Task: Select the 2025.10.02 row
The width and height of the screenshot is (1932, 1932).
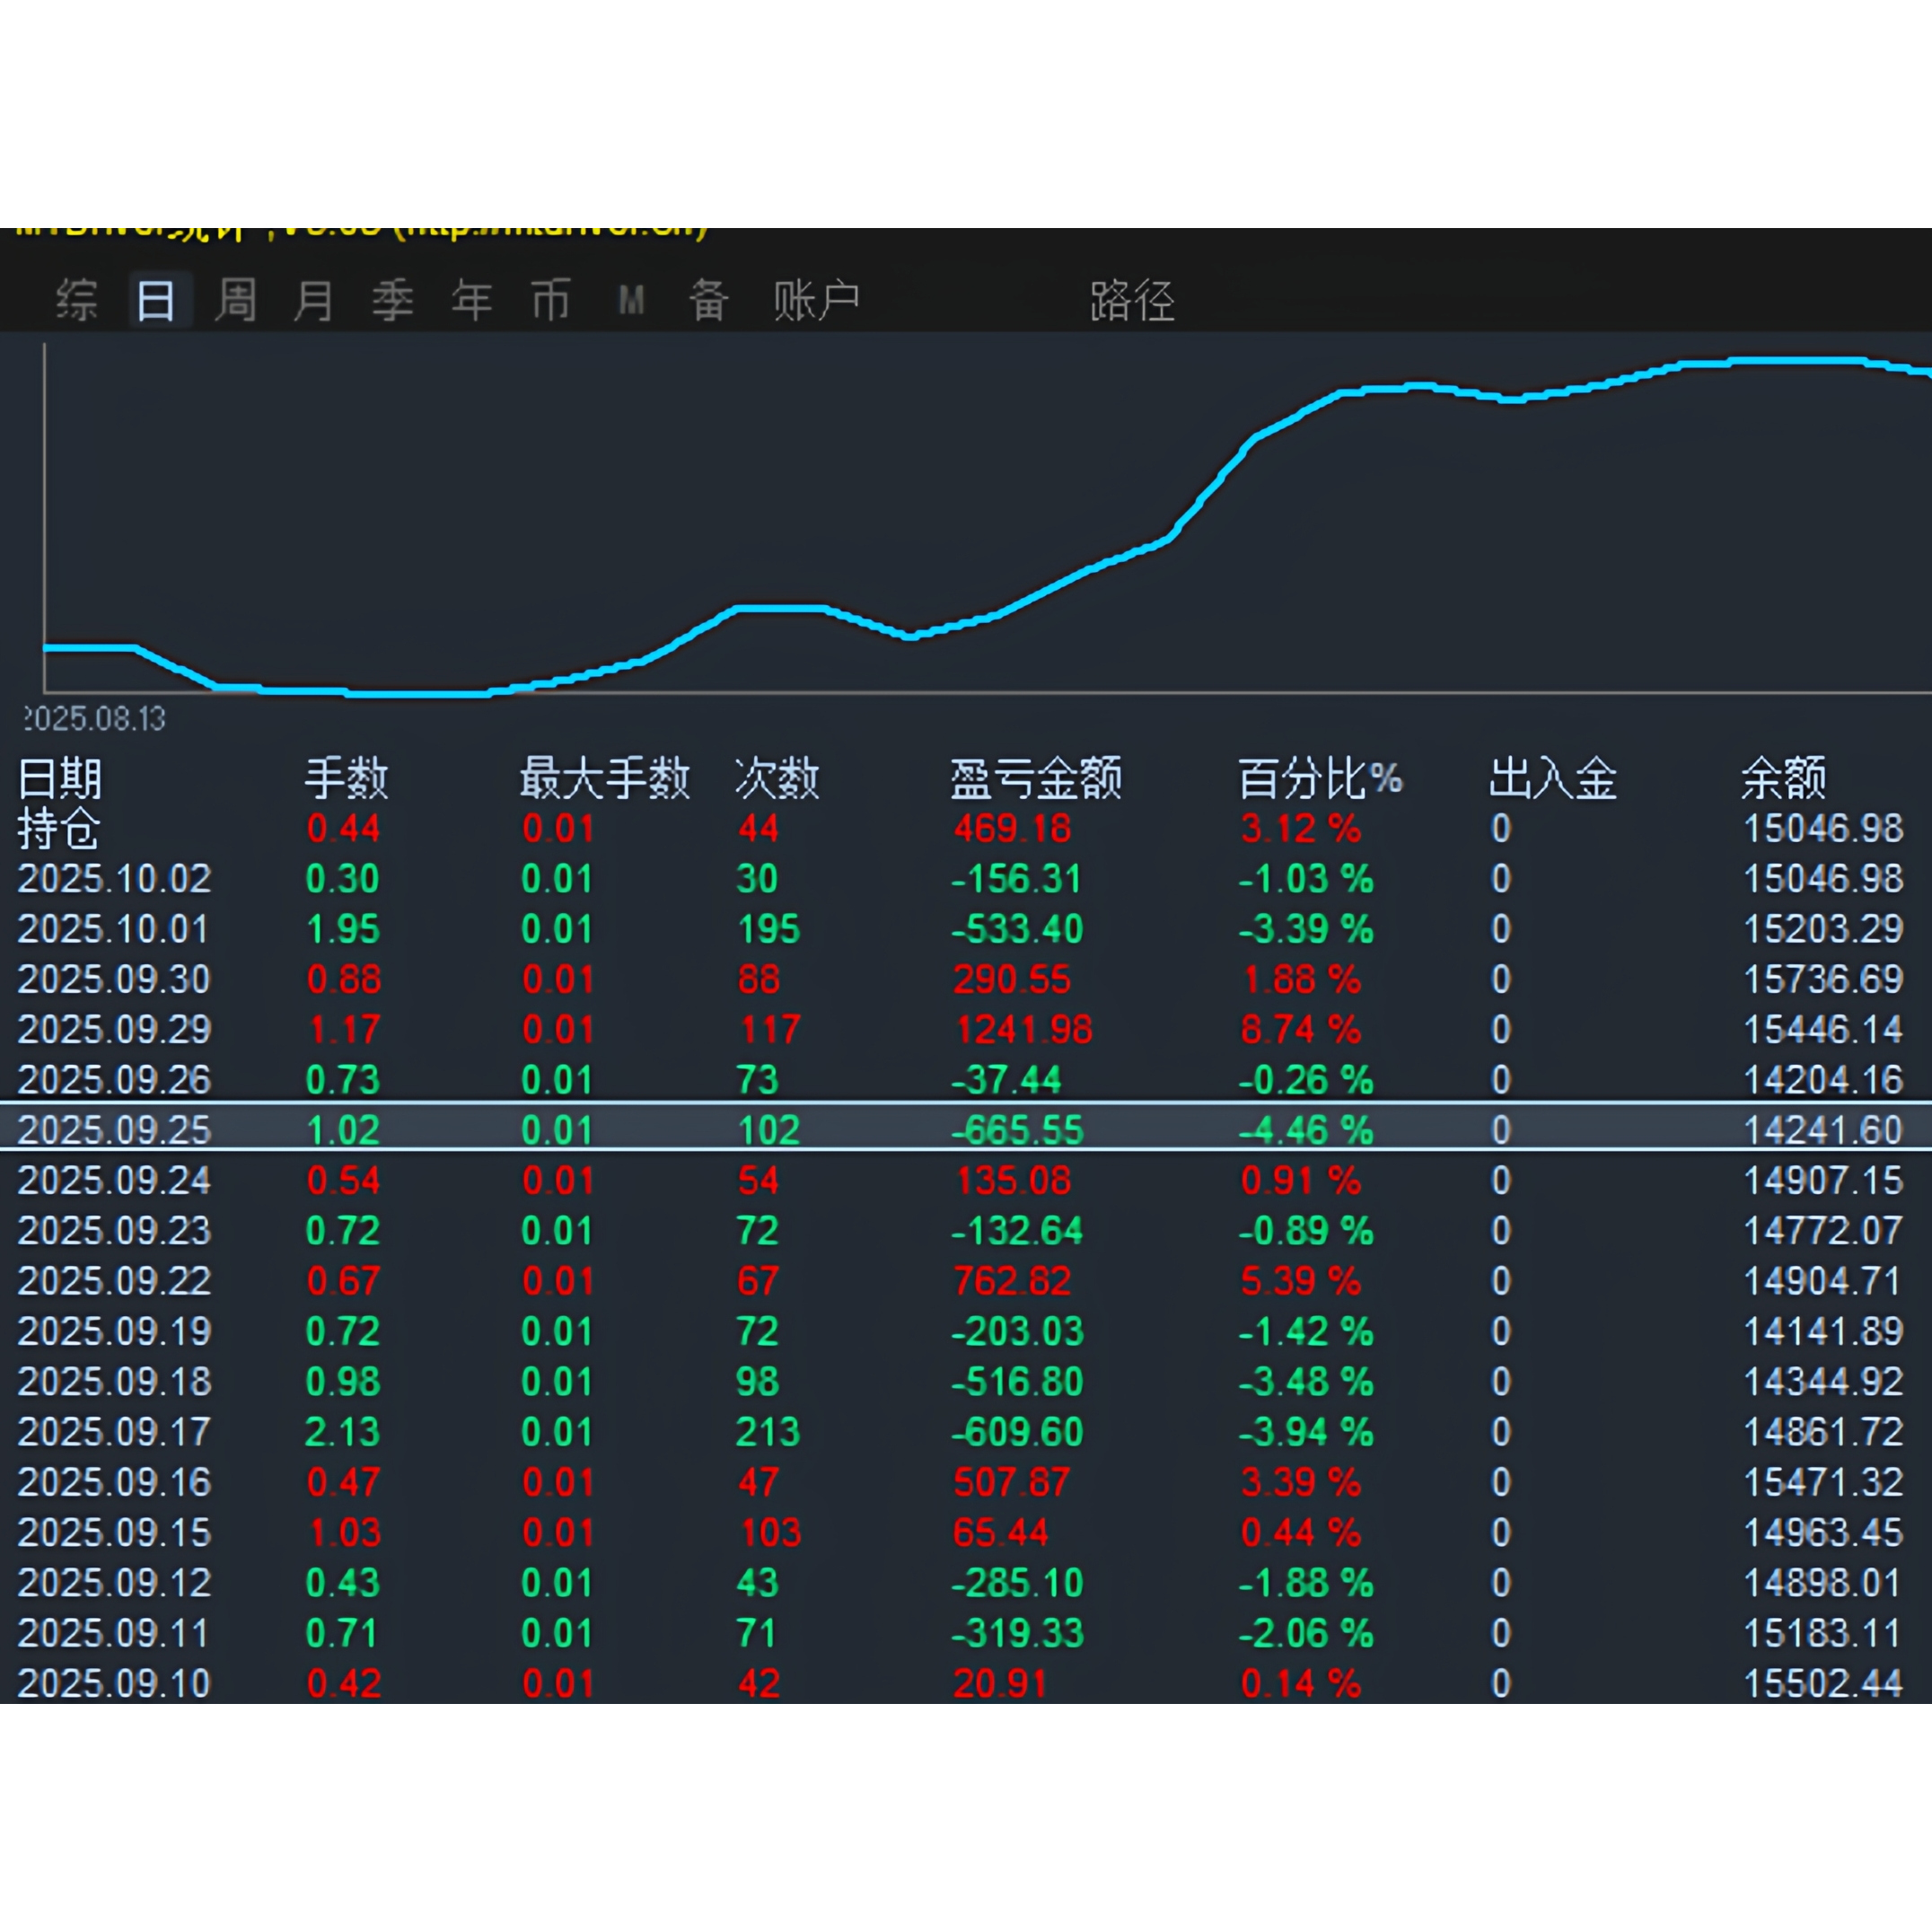Action: click(114, 879)
